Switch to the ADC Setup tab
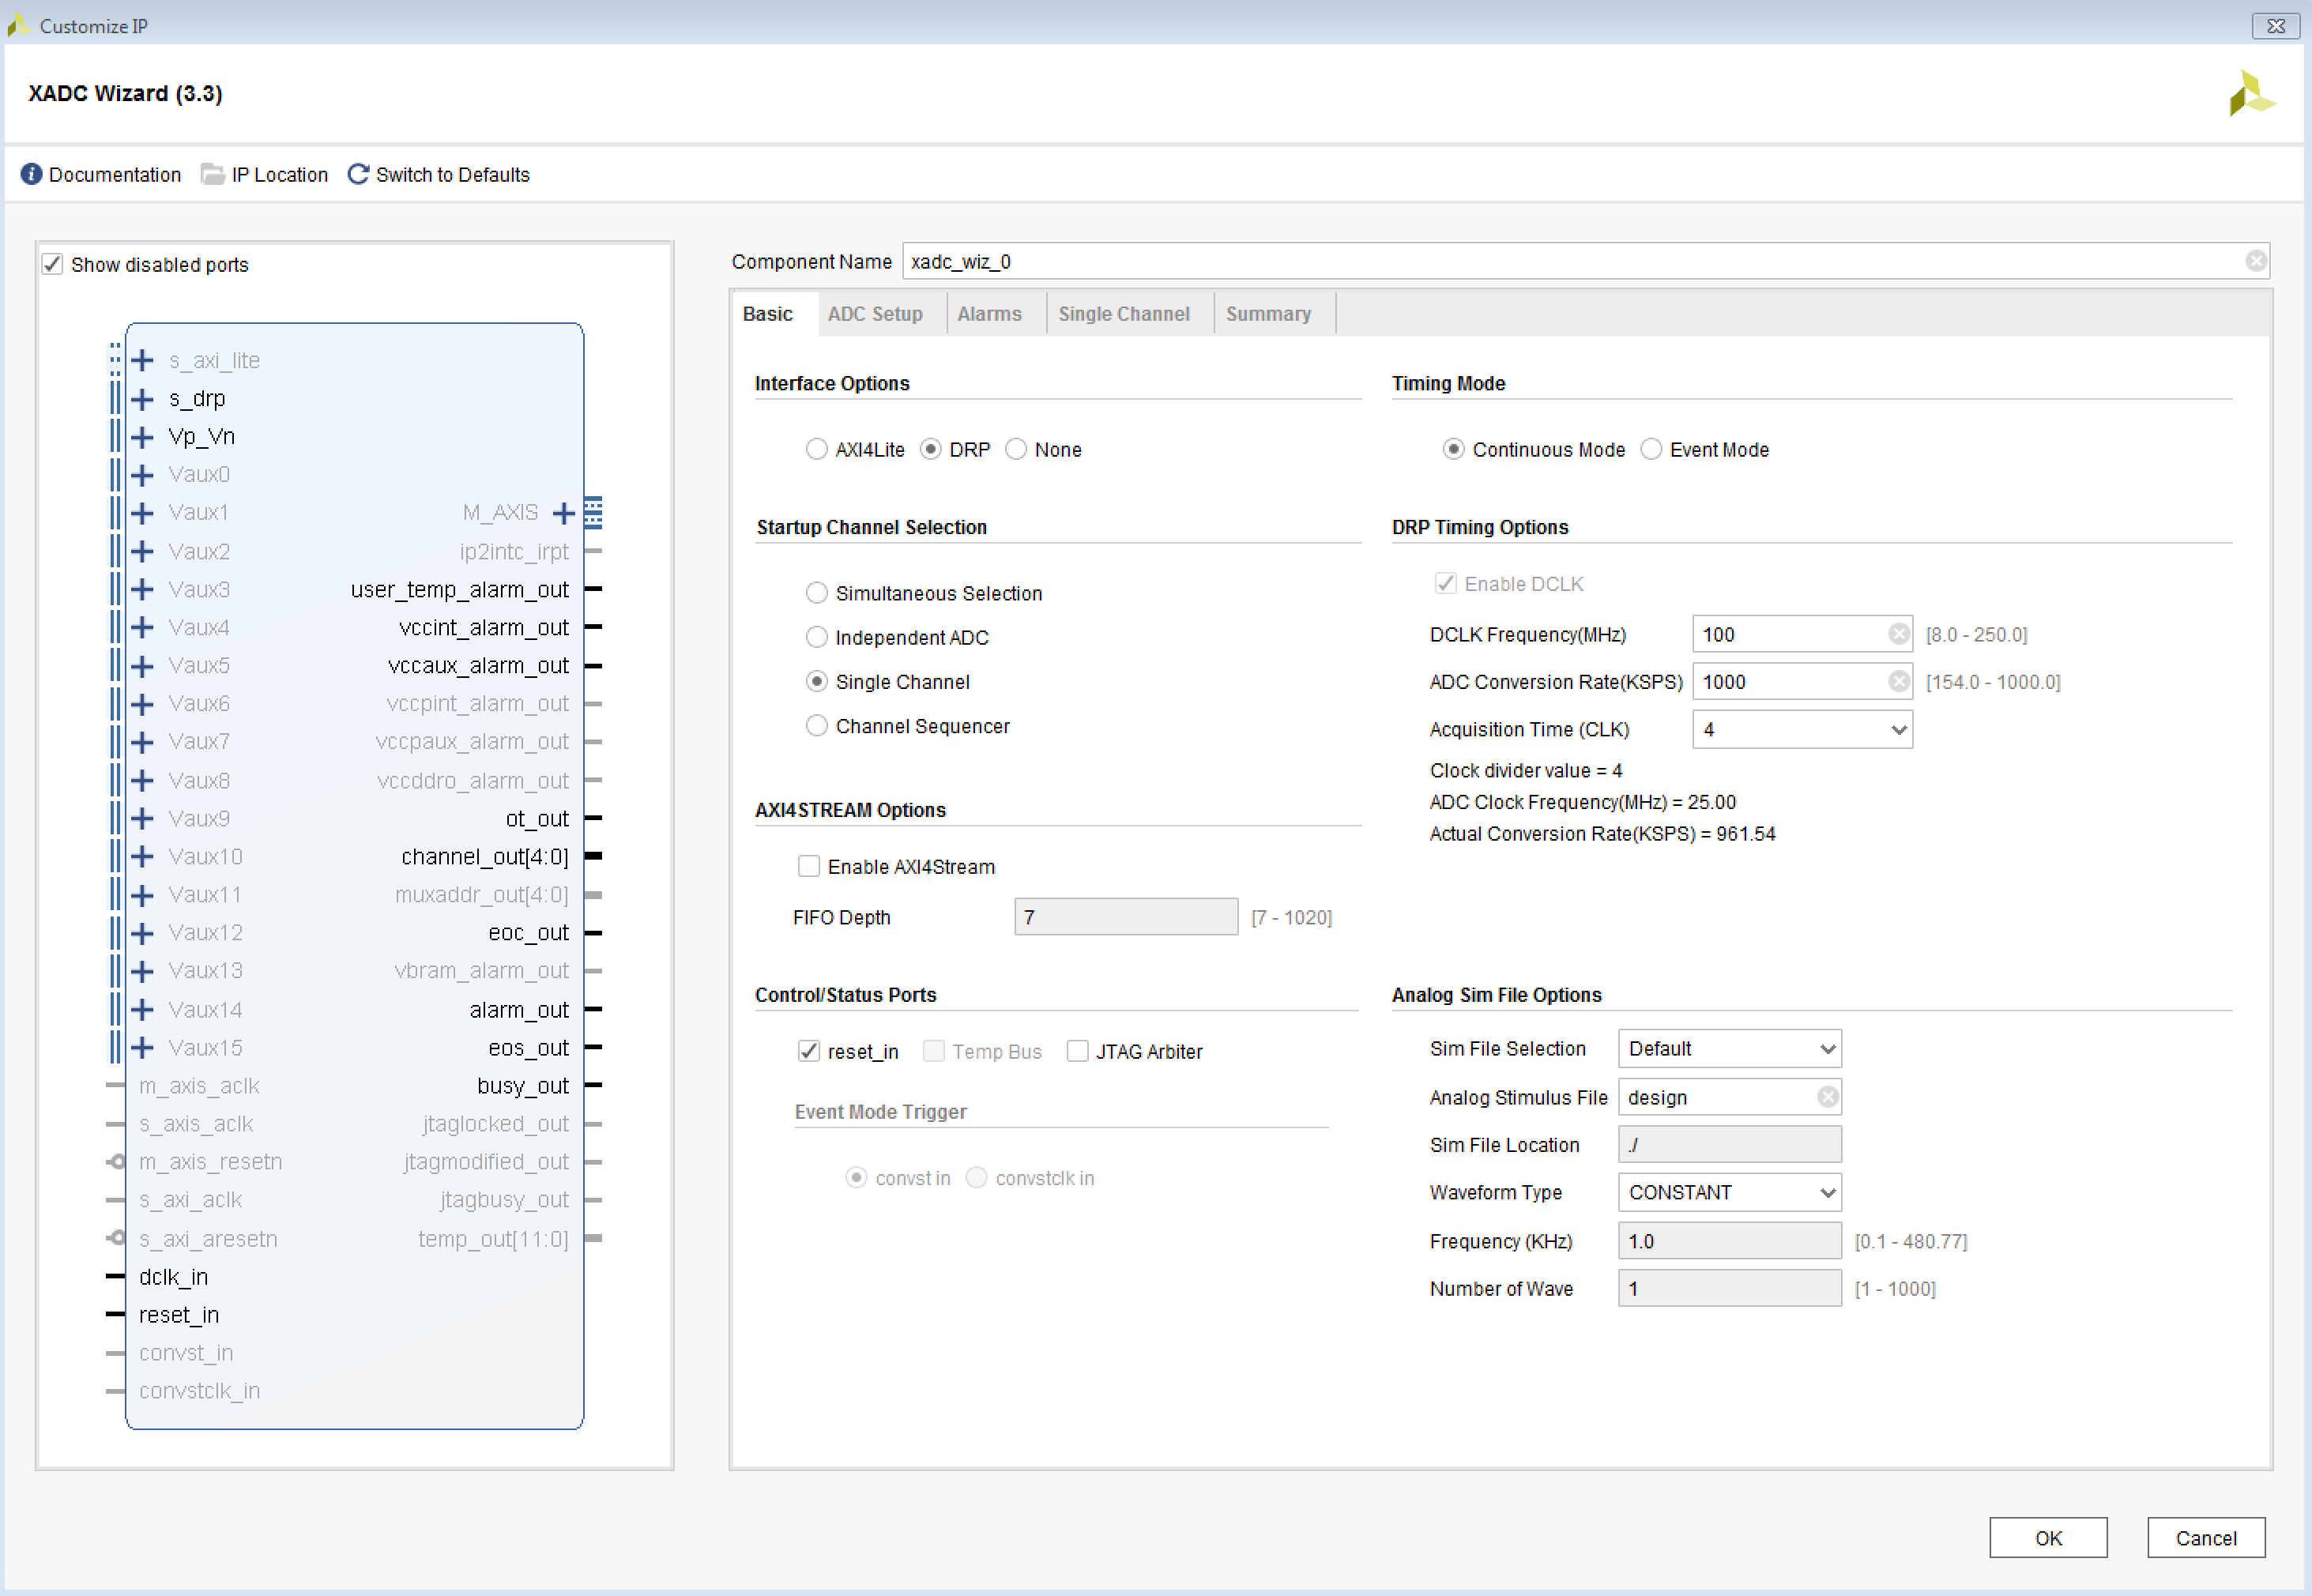 pyautogui.click(x=875, y=314)
